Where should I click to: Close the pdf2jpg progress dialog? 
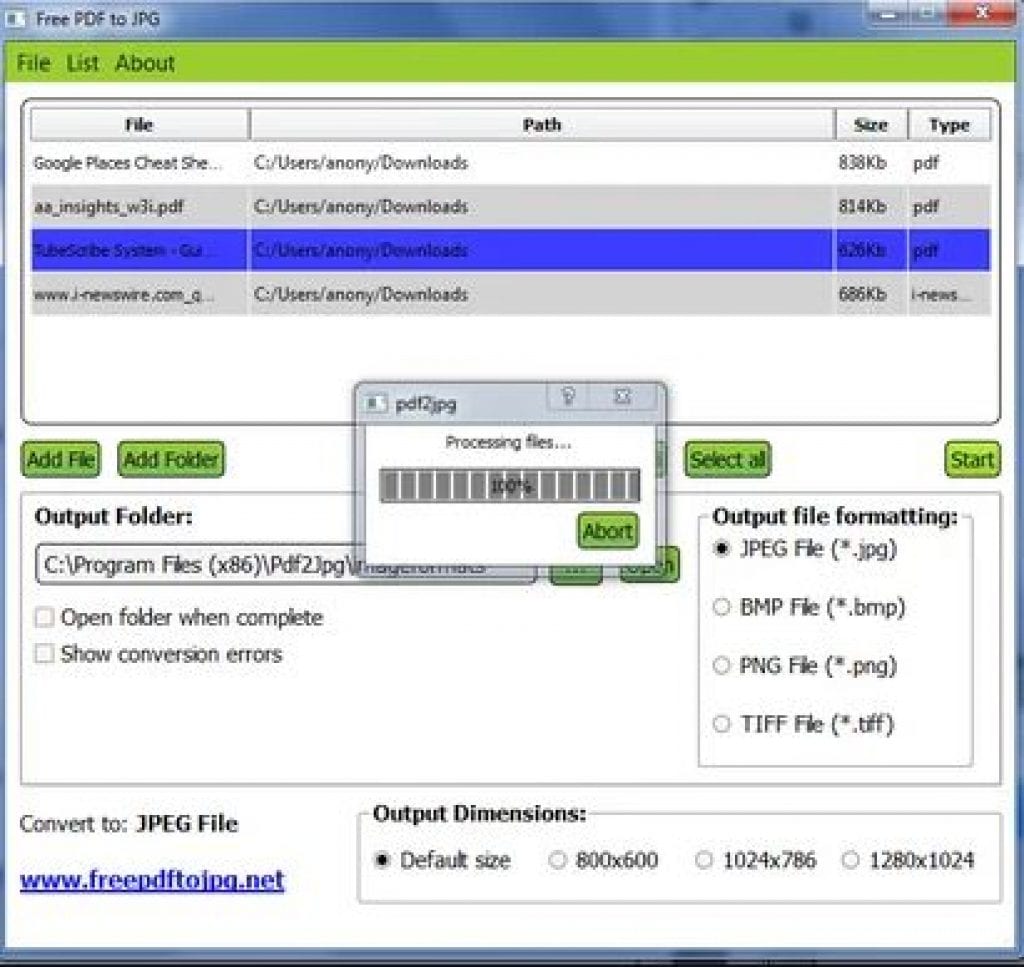(623, 397)
